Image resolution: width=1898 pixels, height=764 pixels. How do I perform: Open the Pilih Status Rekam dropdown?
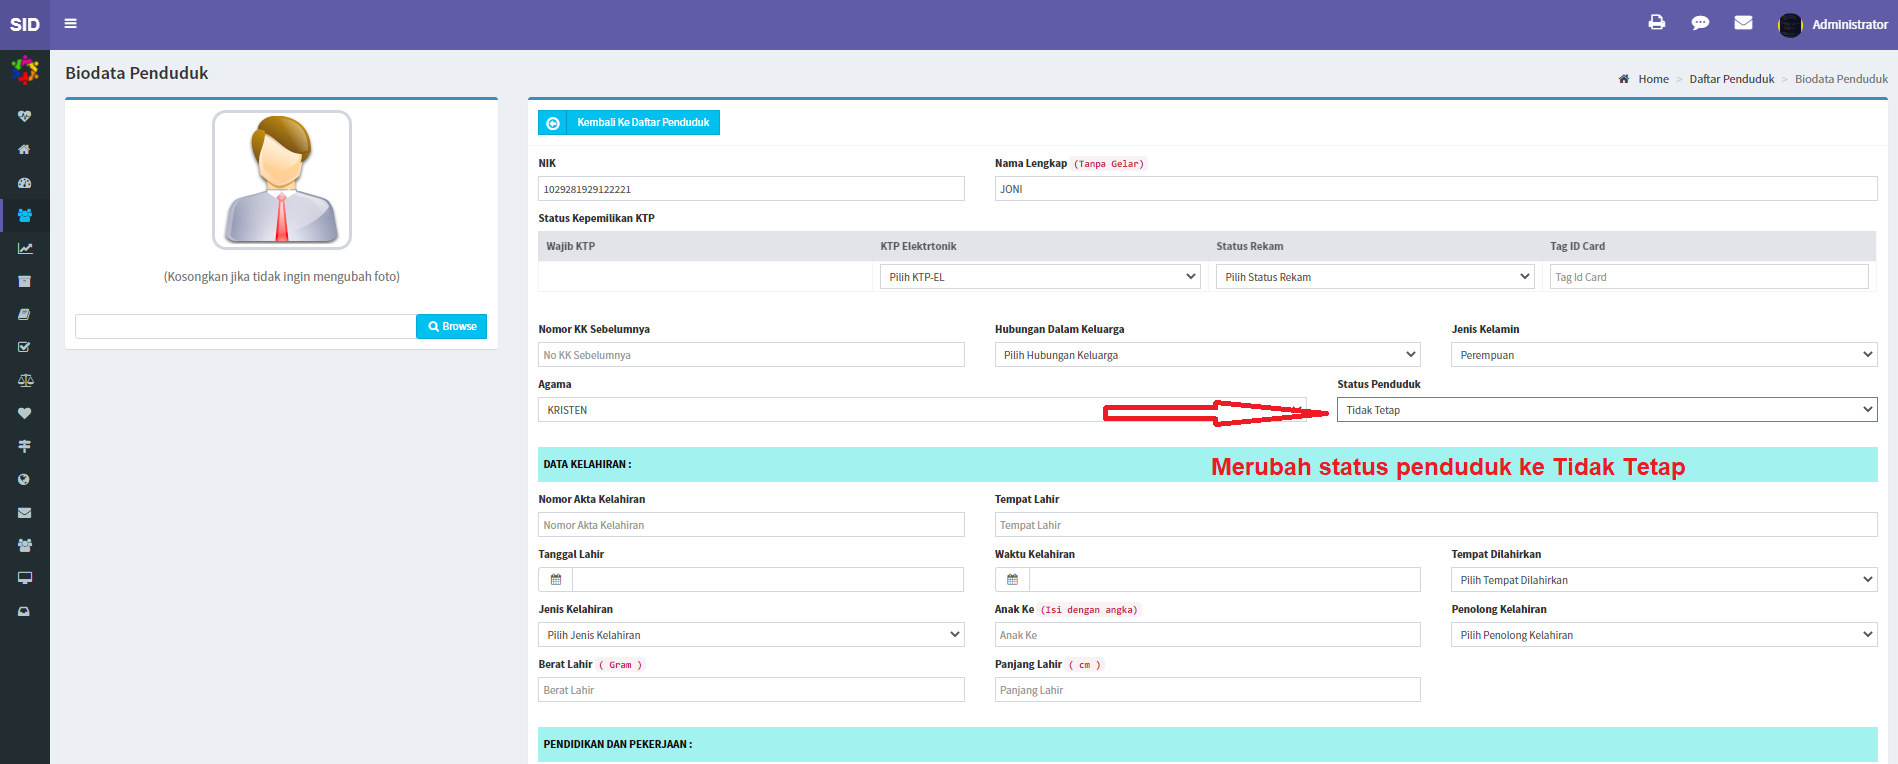coord(1375,277)
